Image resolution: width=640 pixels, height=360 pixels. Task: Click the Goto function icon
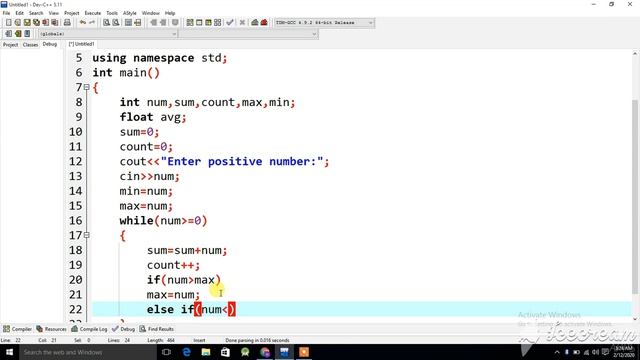click(x=129, y=22)
